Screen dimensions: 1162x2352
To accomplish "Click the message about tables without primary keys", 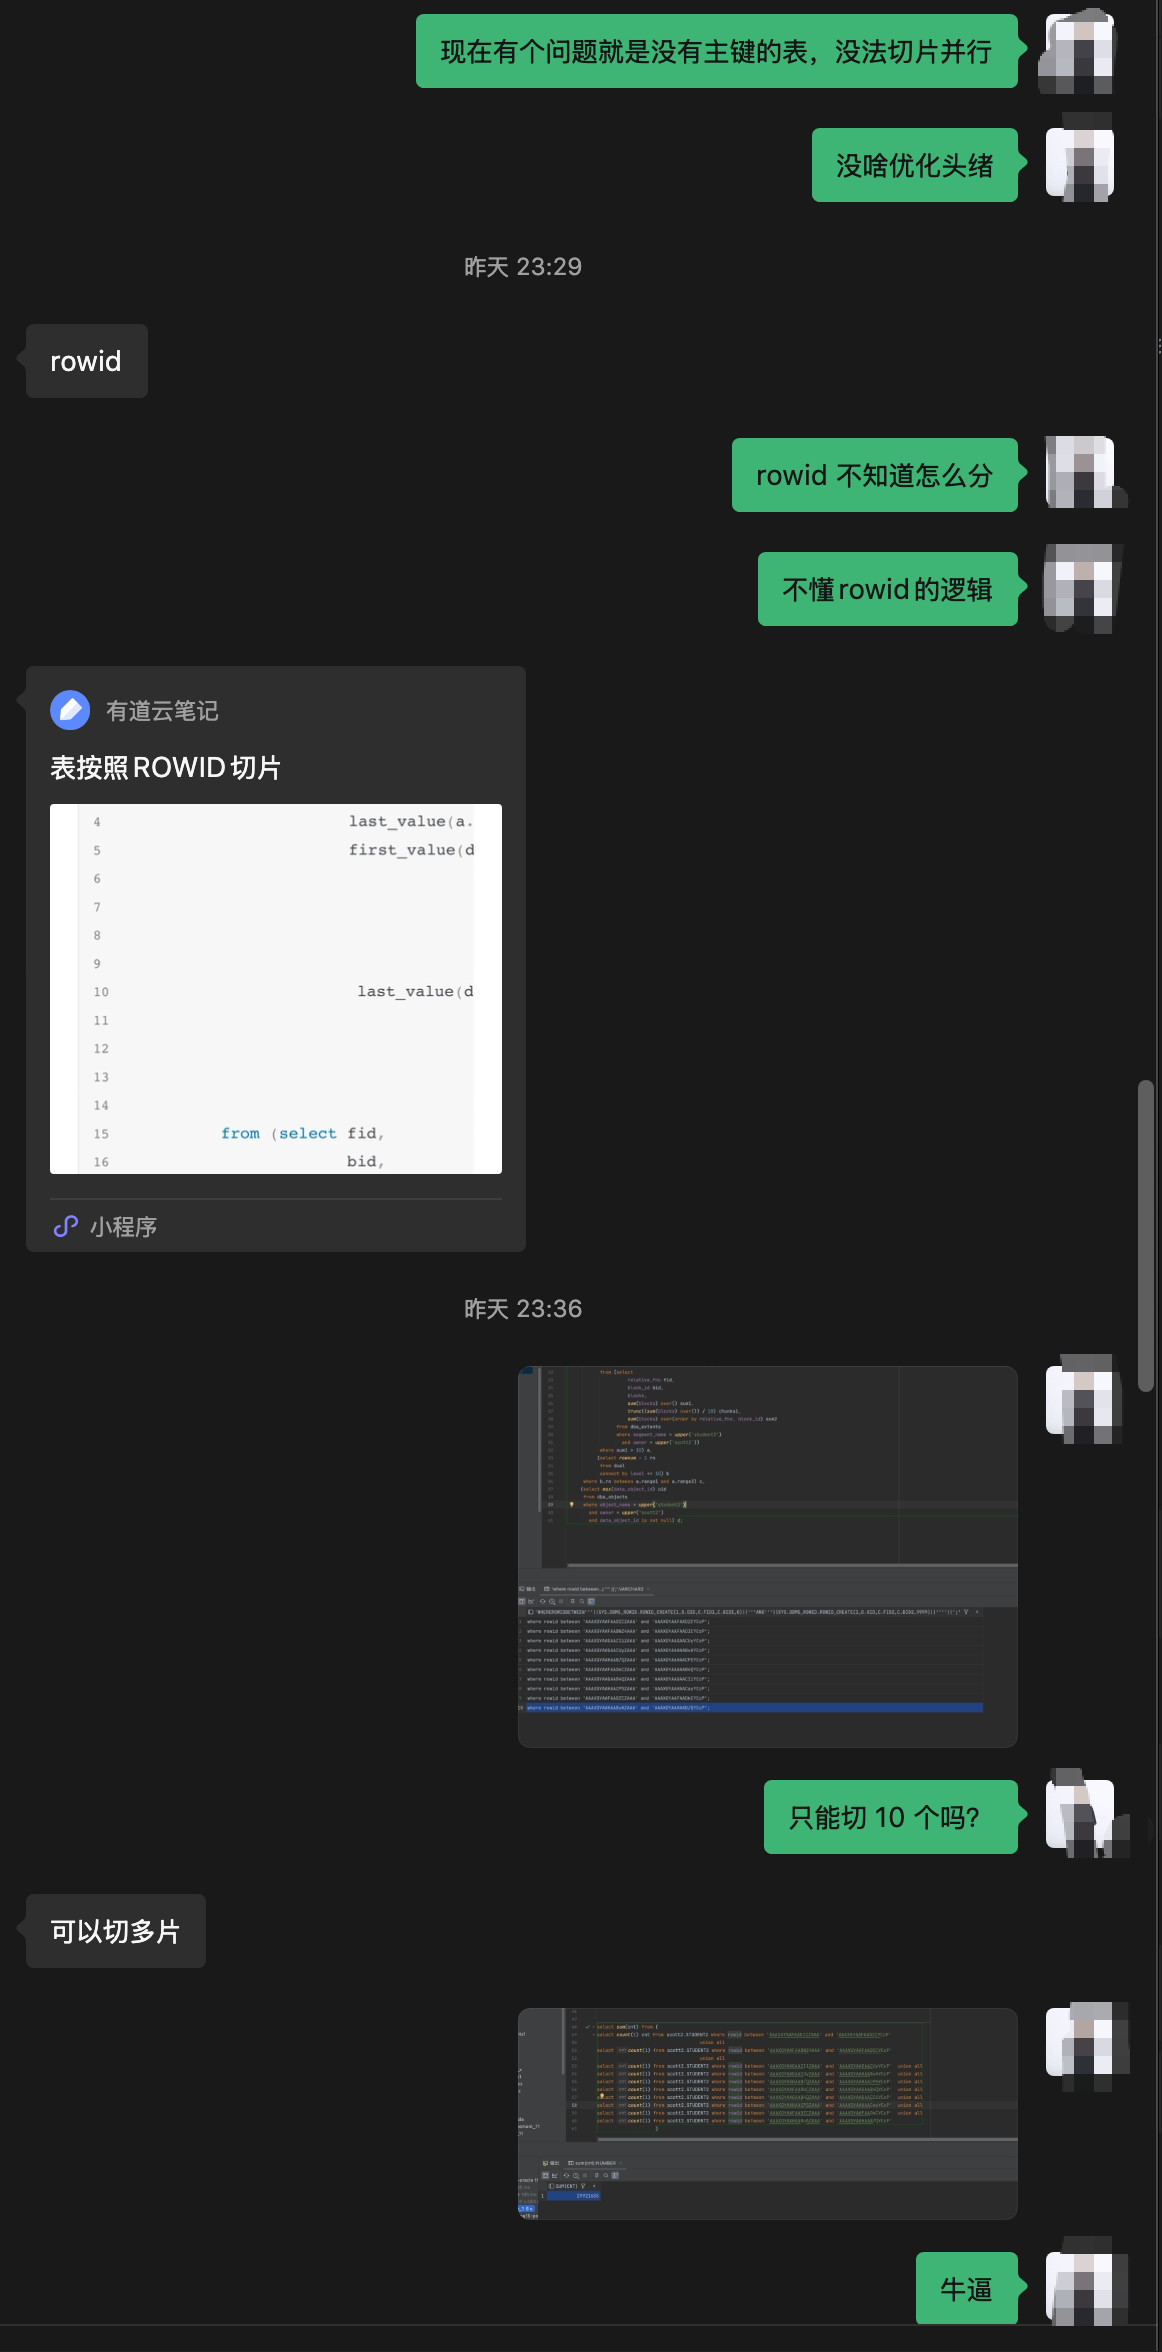I will coord(716,51).
